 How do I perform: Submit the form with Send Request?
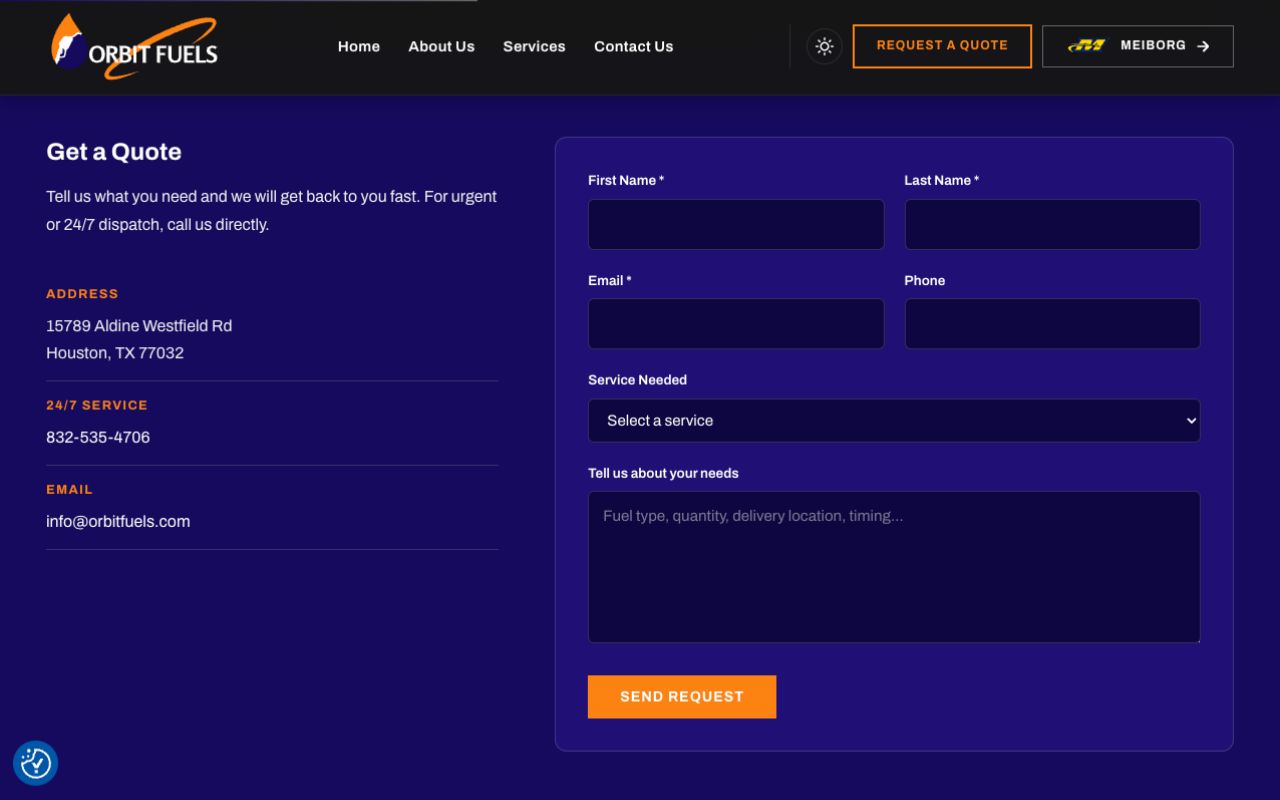(x=682, y=697)
